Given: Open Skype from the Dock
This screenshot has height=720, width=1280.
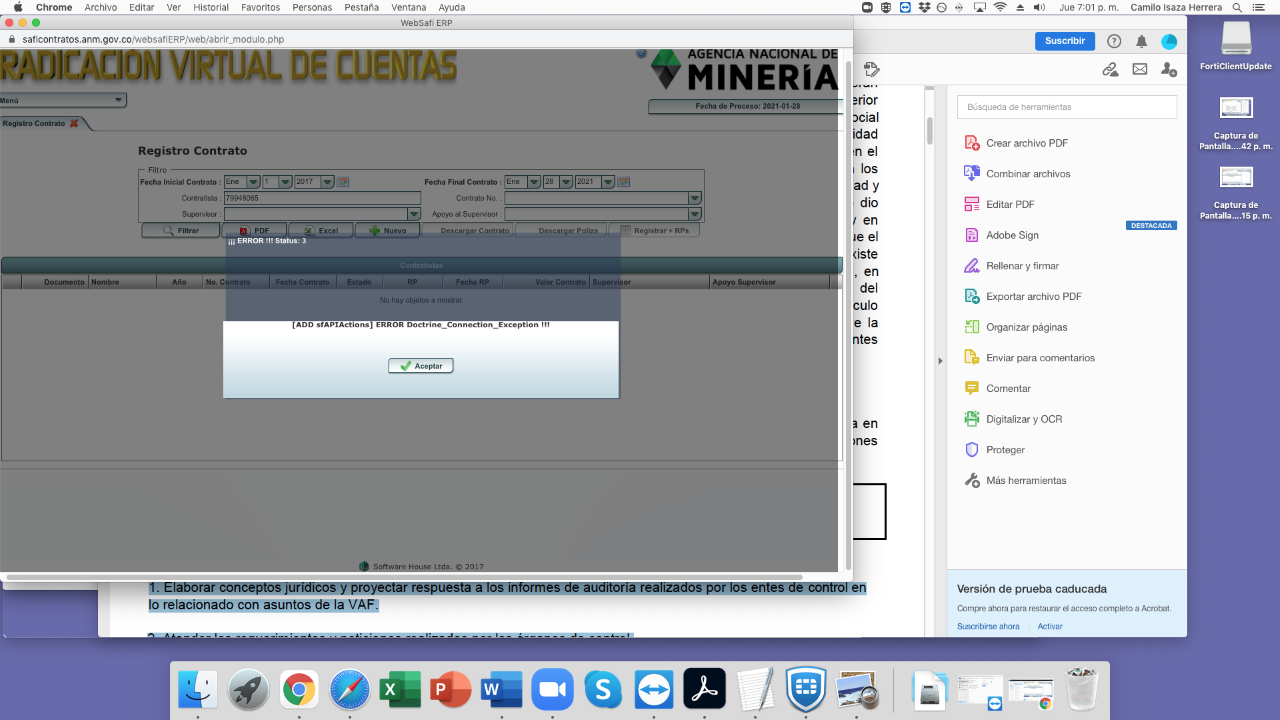Looking at the screenshot, I should pos(604,690).
